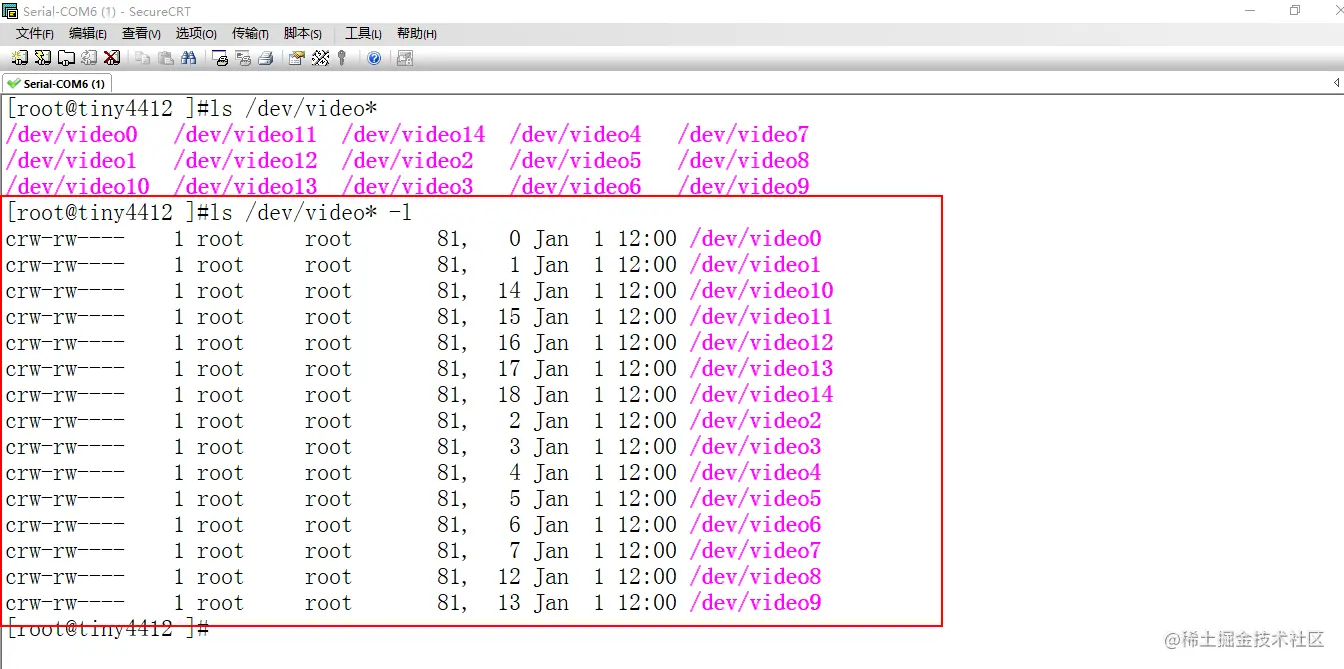The image size is (1344, 669).
Task: Click the empty final [root@tiny4412 ]# prompt
Action: tap(107, 628)
